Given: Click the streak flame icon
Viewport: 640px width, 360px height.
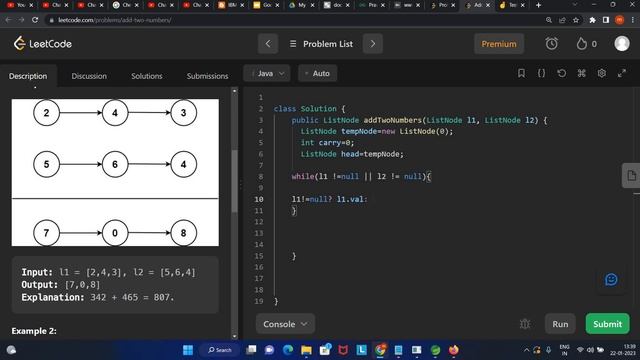Looking at the screenshot, I should 581,44.
